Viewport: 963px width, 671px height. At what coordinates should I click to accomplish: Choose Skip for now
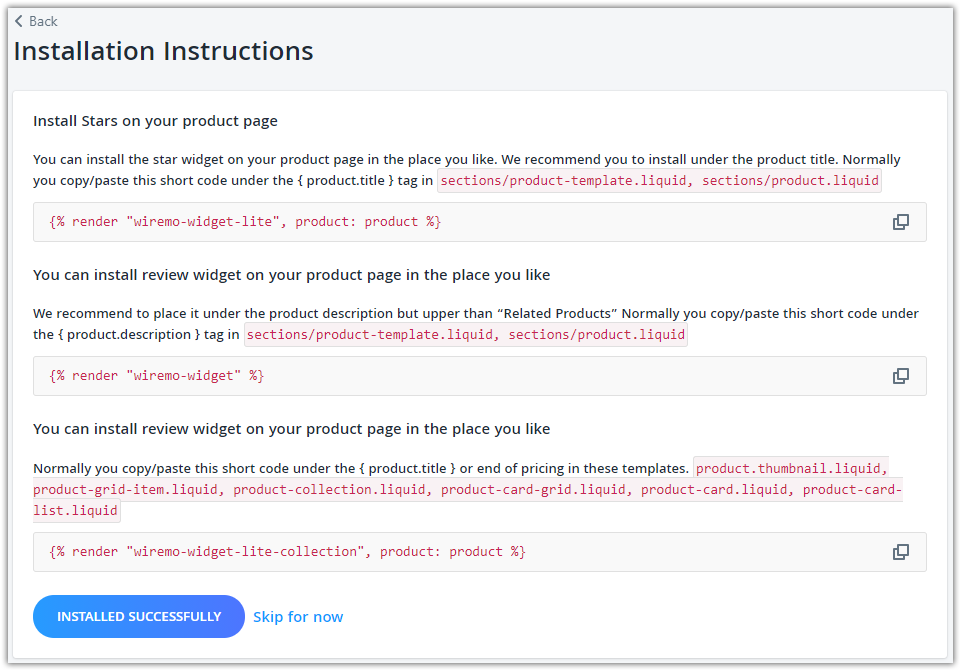tap(298, 617)
